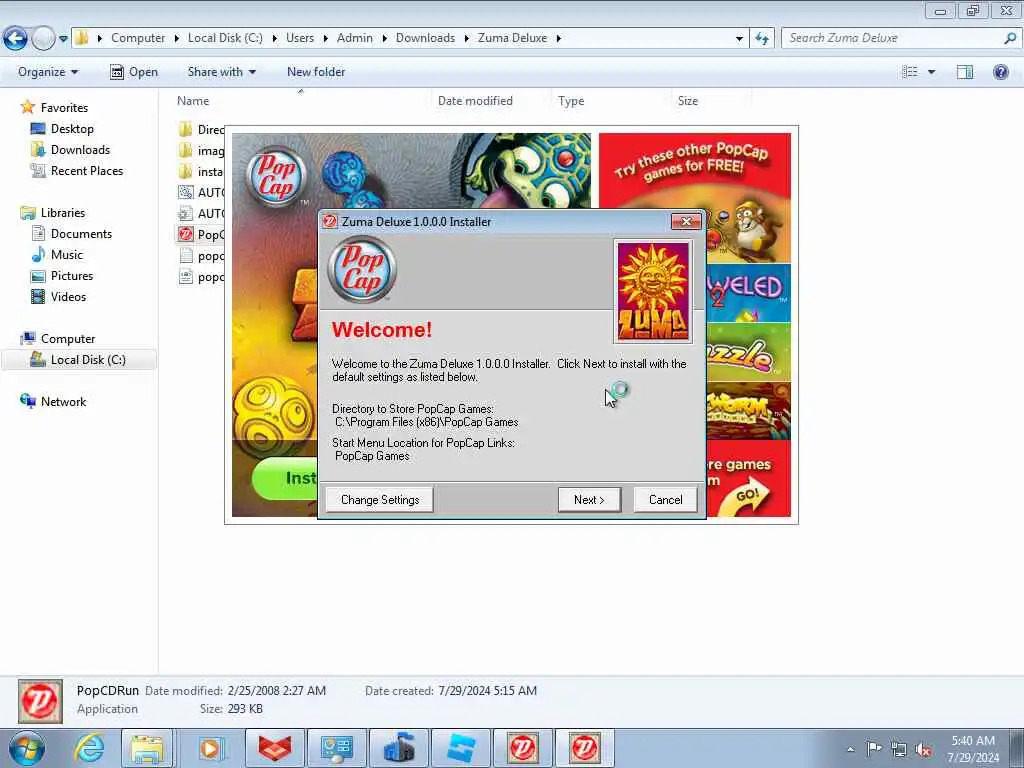Click the Bookworm game banner
Screen dimensions: 1024x768
[x=748, y=411]
